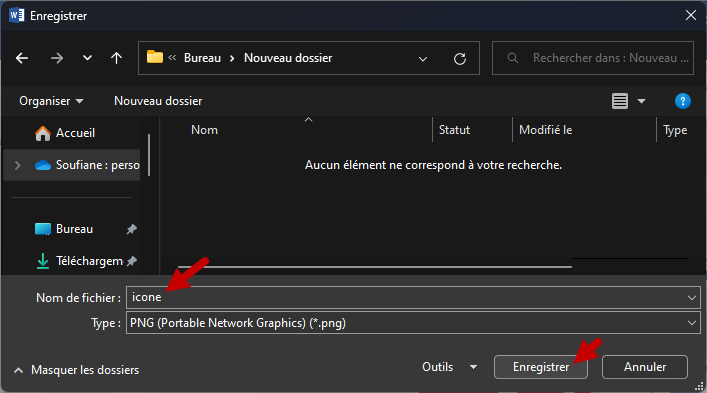This screenshot has width=707, height=393.
Task: Click the chevron between Bureau and Nouveau dossier
Action: tap(232, 59)
